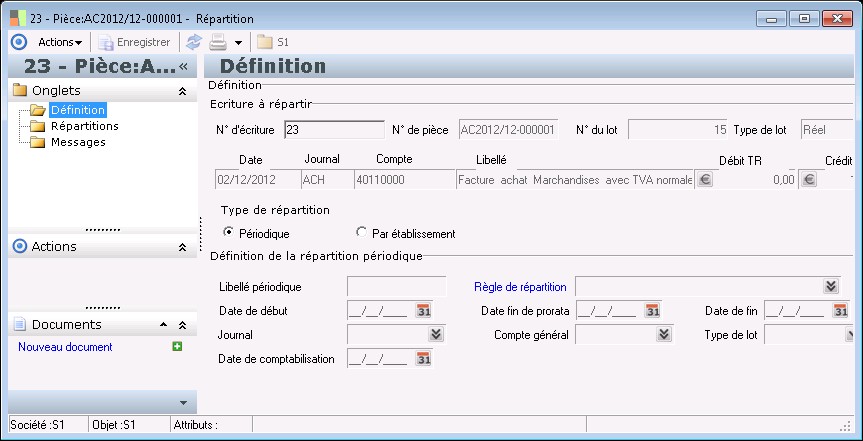Open the printer options dropdown arrow
The width and height of the screenshot is (863, 441).
238,43
